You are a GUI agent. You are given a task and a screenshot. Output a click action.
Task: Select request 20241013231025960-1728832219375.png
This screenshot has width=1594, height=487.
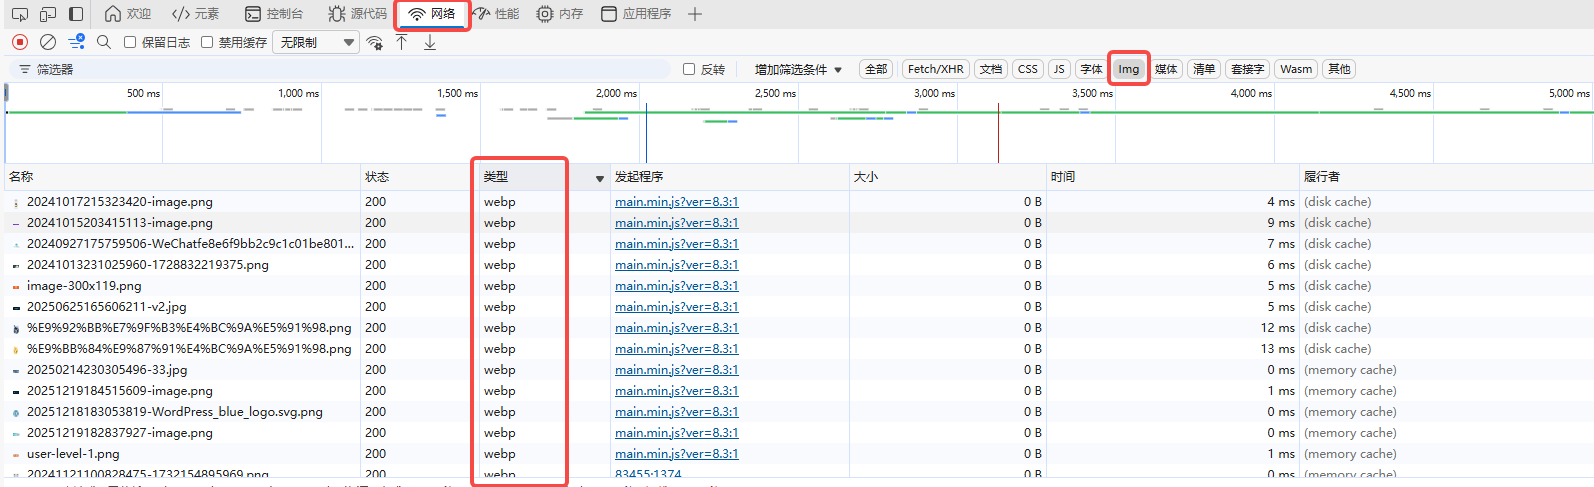coord(147,265)
